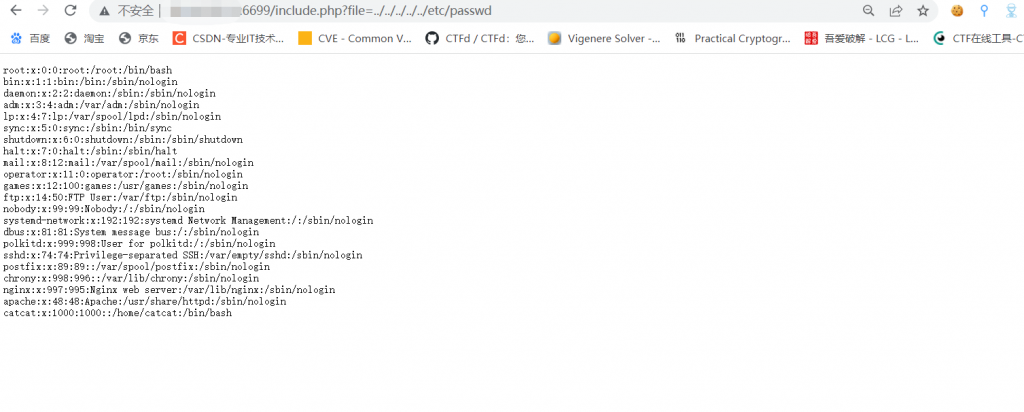This screenshot has height=412, width=1024.
Task: Open the 百度 bookmark
Action: [30, 39]
